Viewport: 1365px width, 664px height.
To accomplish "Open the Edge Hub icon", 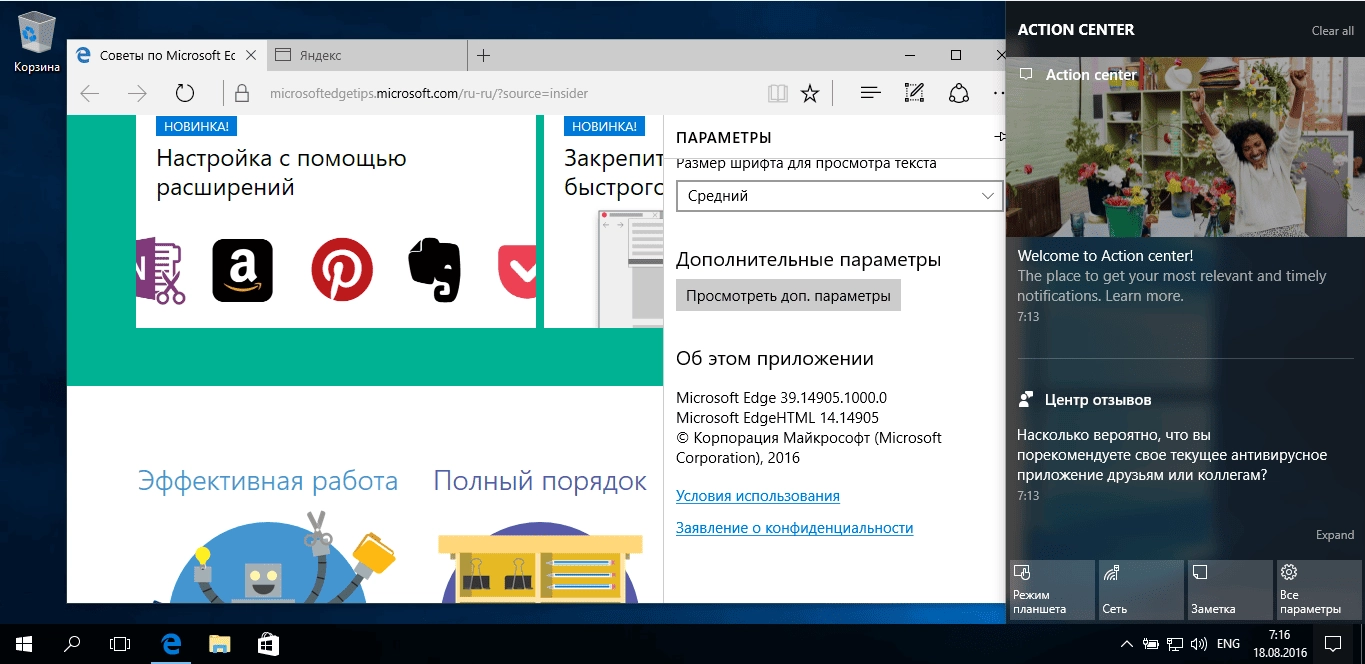I will [871, 94].
